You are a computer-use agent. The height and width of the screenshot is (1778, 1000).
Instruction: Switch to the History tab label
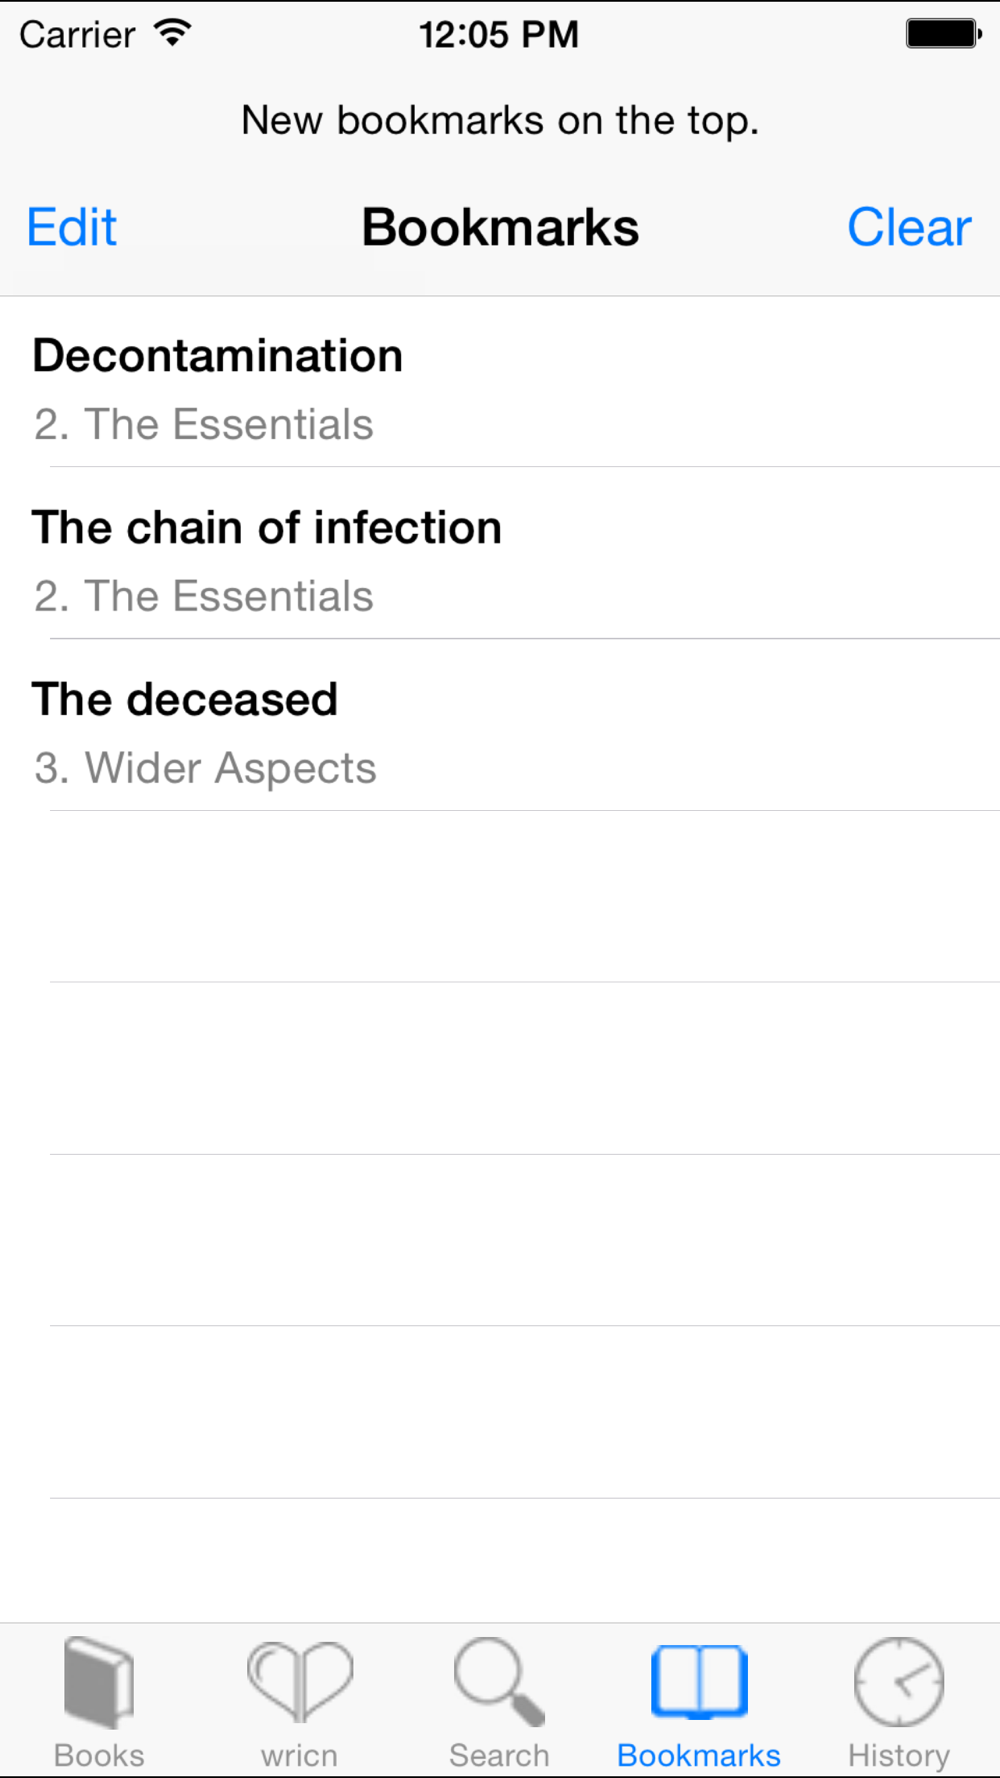tap(899, 1755)
